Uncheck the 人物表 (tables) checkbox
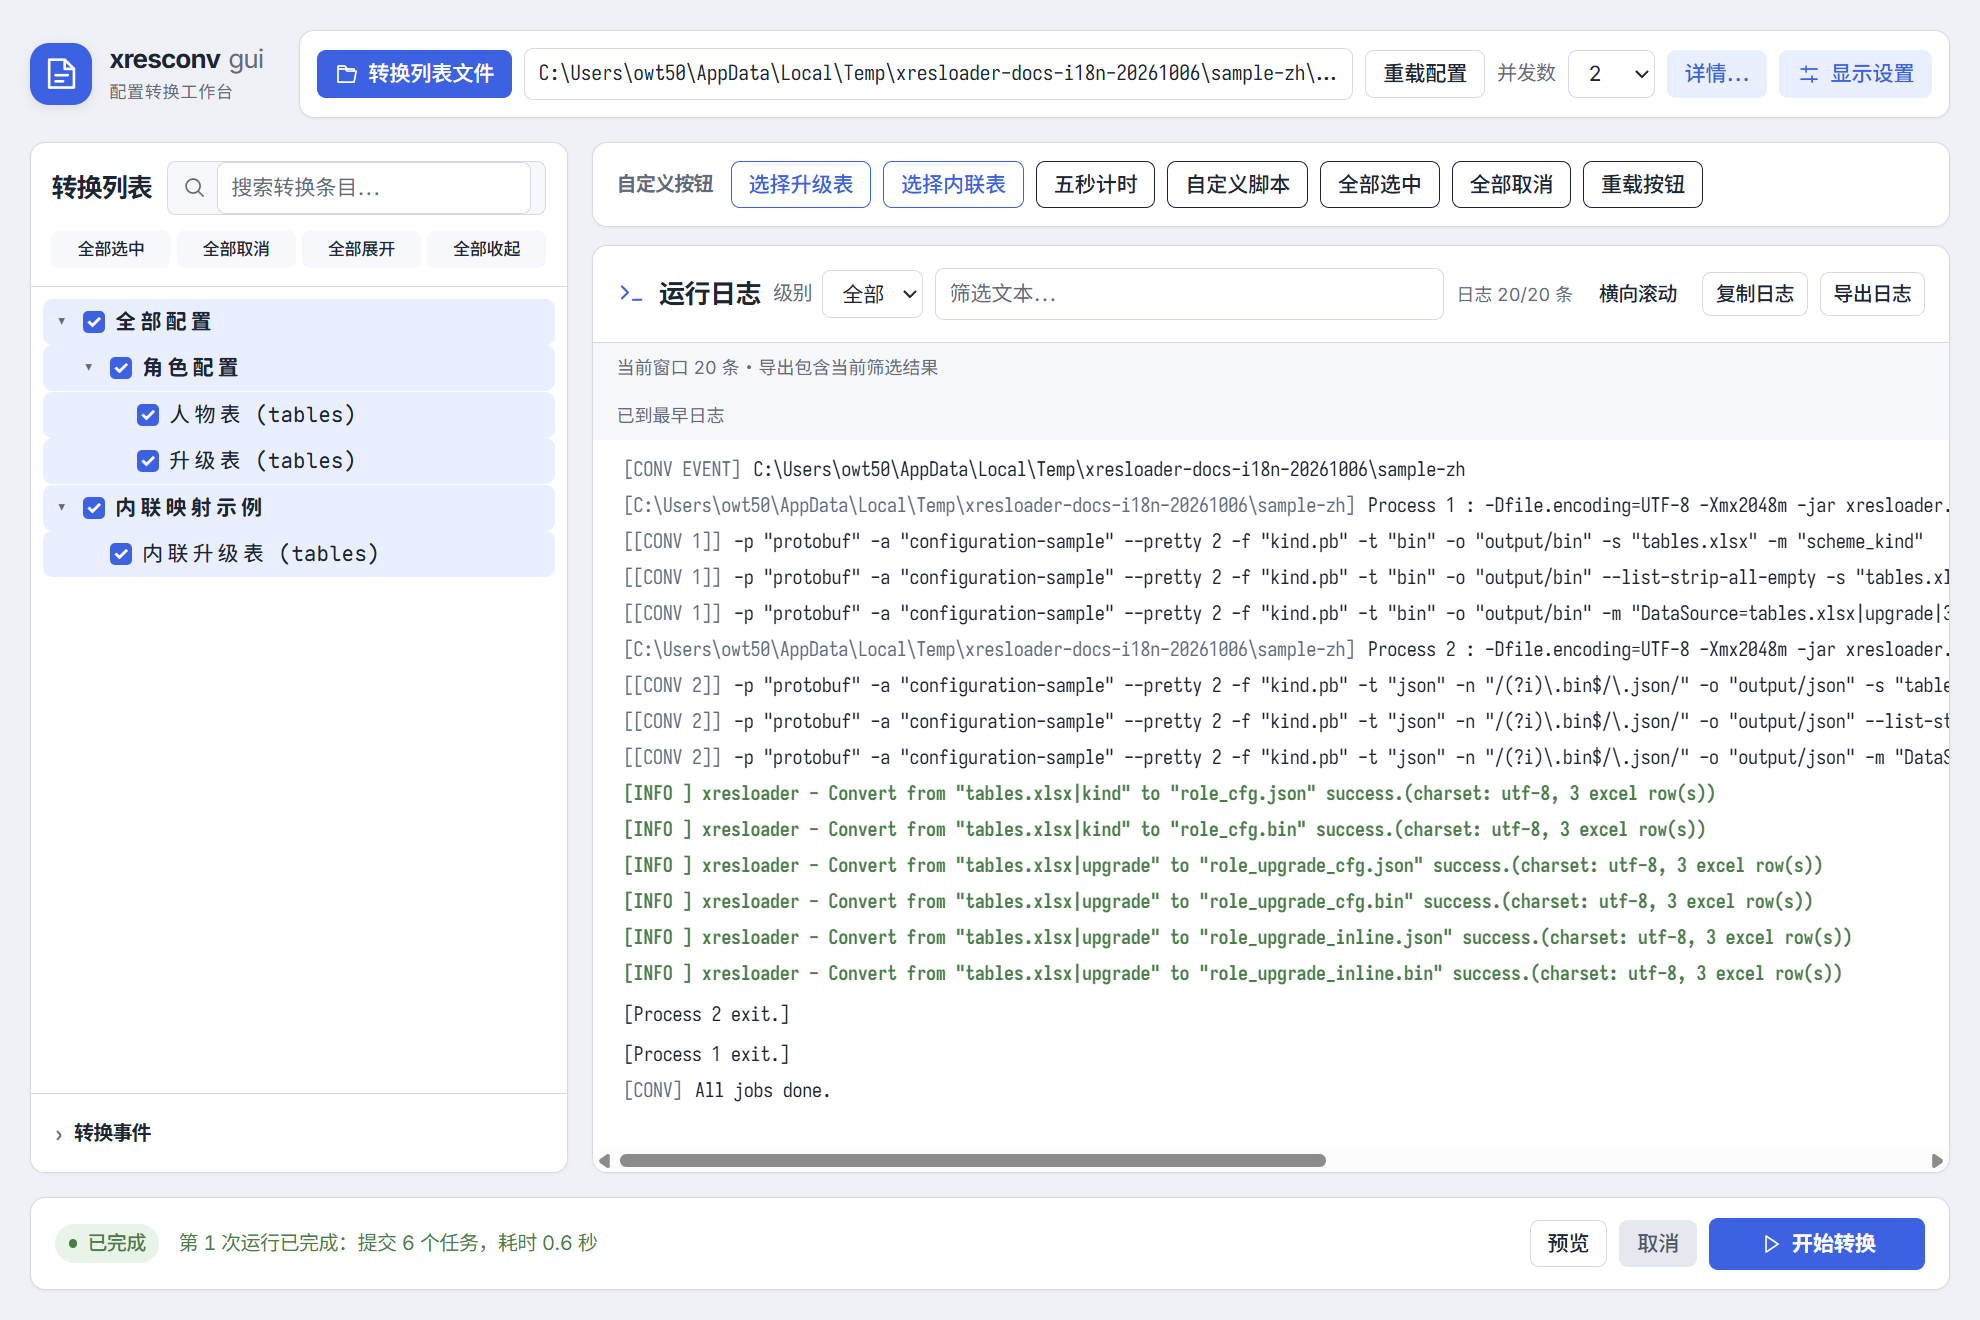This screenshot has width=1980, height=1320. pyautogui.click(x=148, y=415)
